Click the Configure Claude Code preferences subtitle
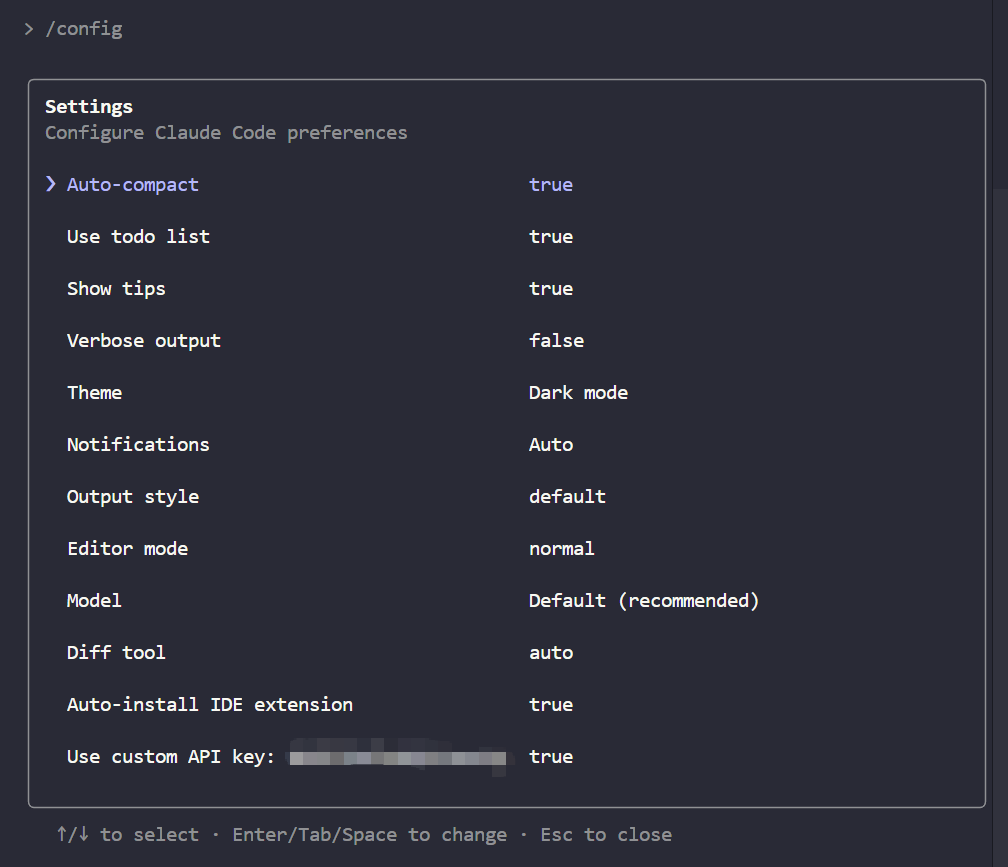The image size is (1008, 867). tap(226, 133)
